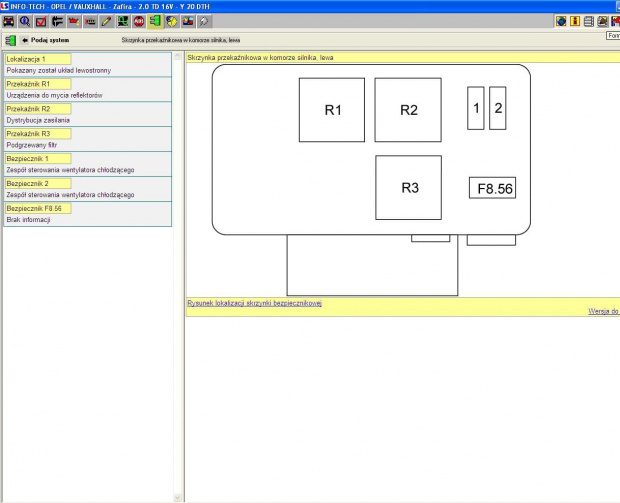Click the globe icon at top right
The width and height of the screenshot is (620, 503).
[x=561, y=21]
